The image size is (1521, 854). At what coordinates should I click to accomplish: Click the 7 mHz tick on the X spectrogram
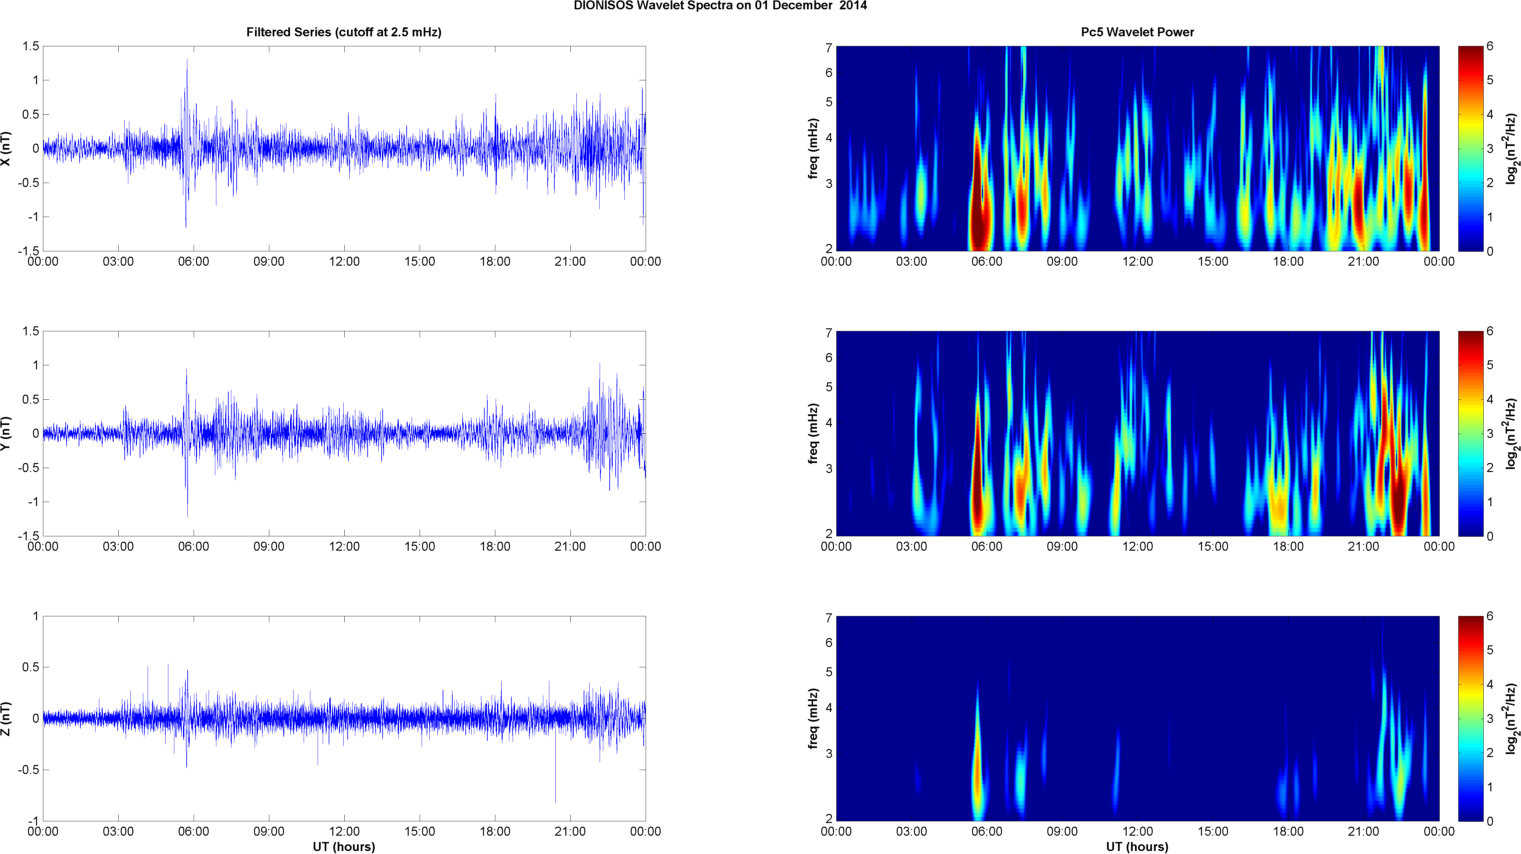pos(829,47)
